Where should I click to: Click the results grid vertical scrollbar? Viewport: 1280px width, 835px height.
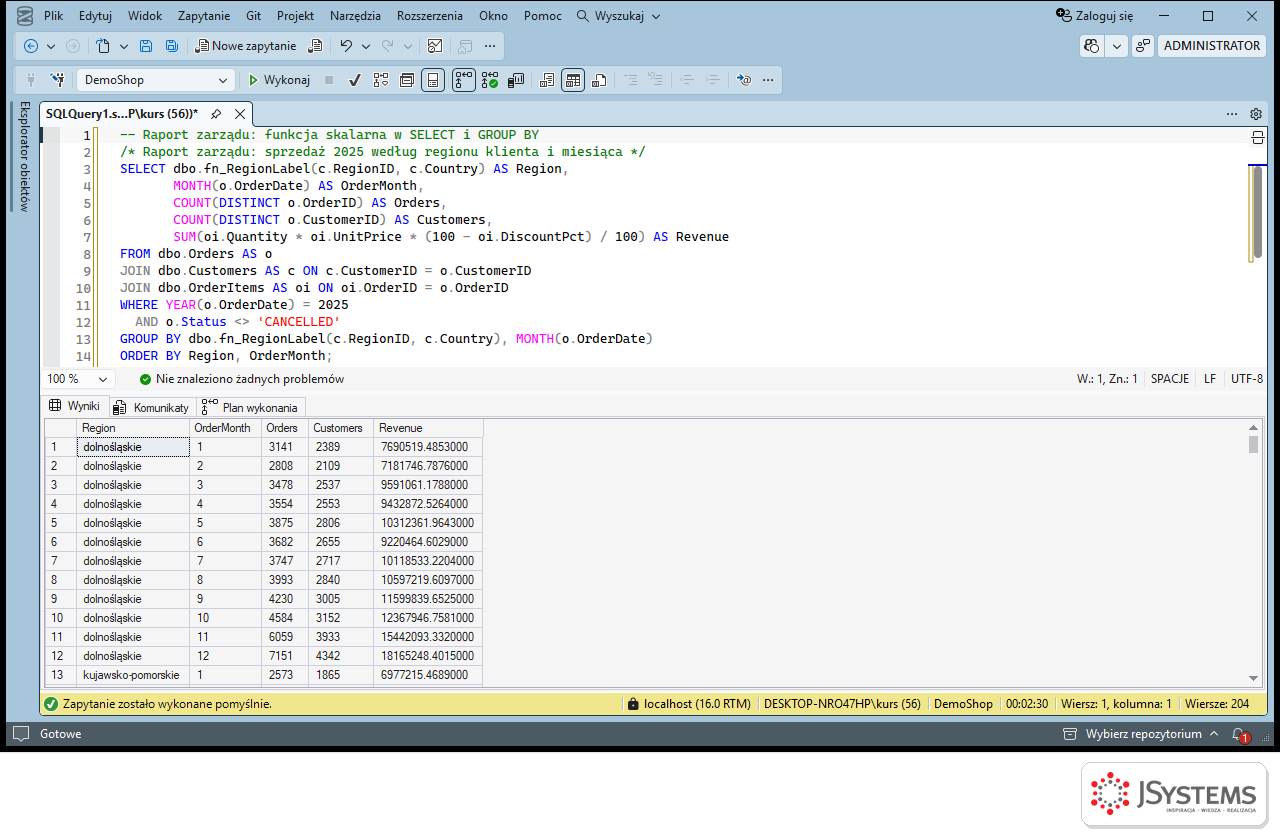(x=1254, y=444)
